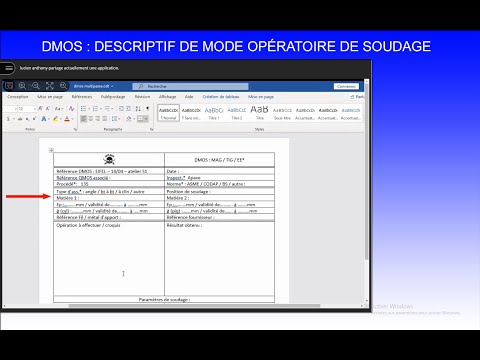The width and height of the screenshot is (480, 360).
Task: Open the Publipostage ribbon tab
Action: [113, 97]
